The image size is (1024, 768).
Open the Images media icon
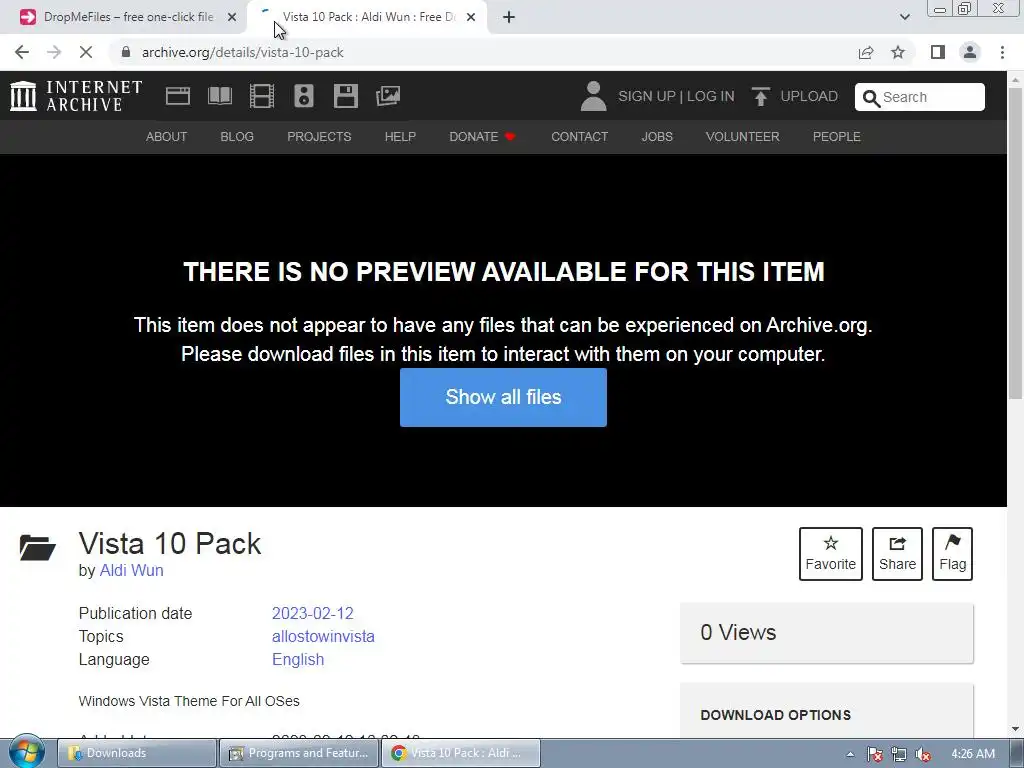tap(388, 96)
